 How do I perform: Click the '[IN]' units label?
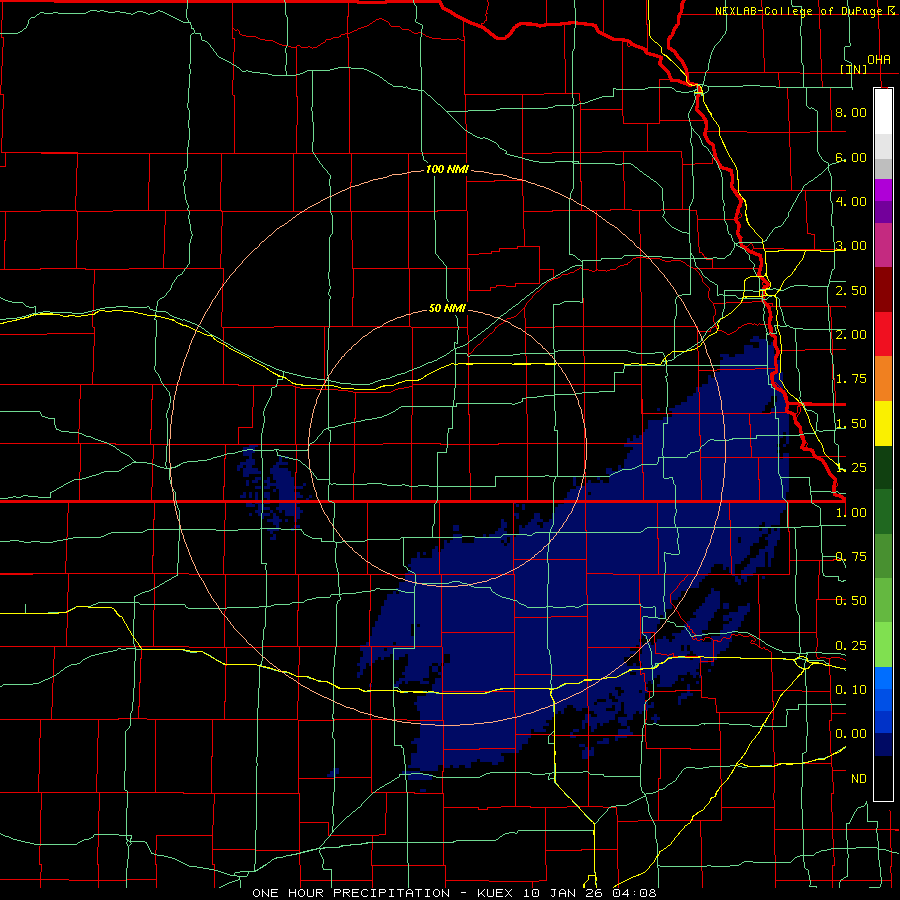pos(854,69)
